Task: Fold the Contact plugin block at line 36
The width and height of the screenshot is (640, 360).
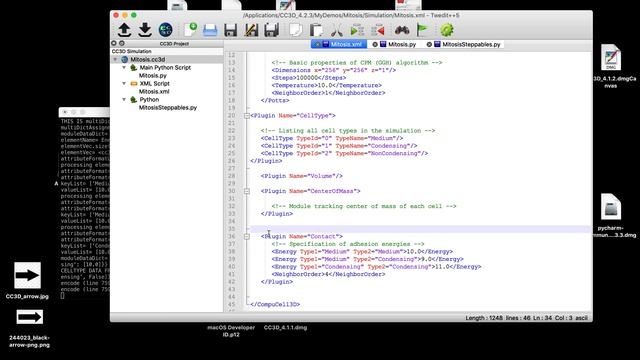Action: coord(247,236)
